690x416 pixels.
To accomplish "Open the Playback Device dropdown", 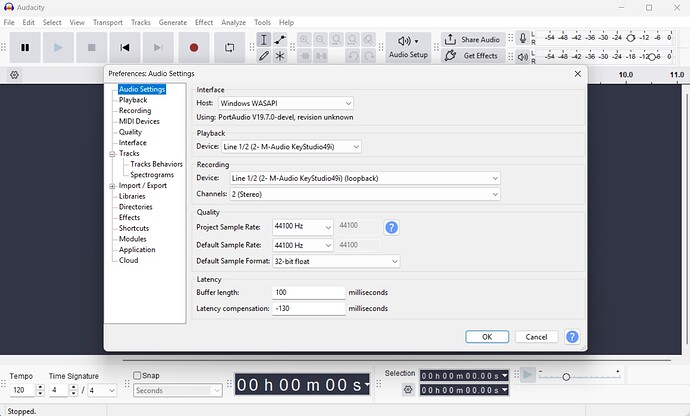I will (x=291, y=147).
